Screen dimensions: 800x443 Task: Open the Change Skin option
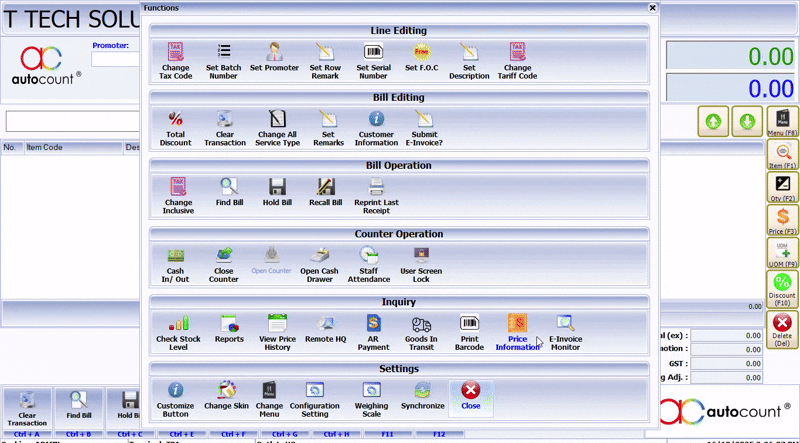[226, 396]
